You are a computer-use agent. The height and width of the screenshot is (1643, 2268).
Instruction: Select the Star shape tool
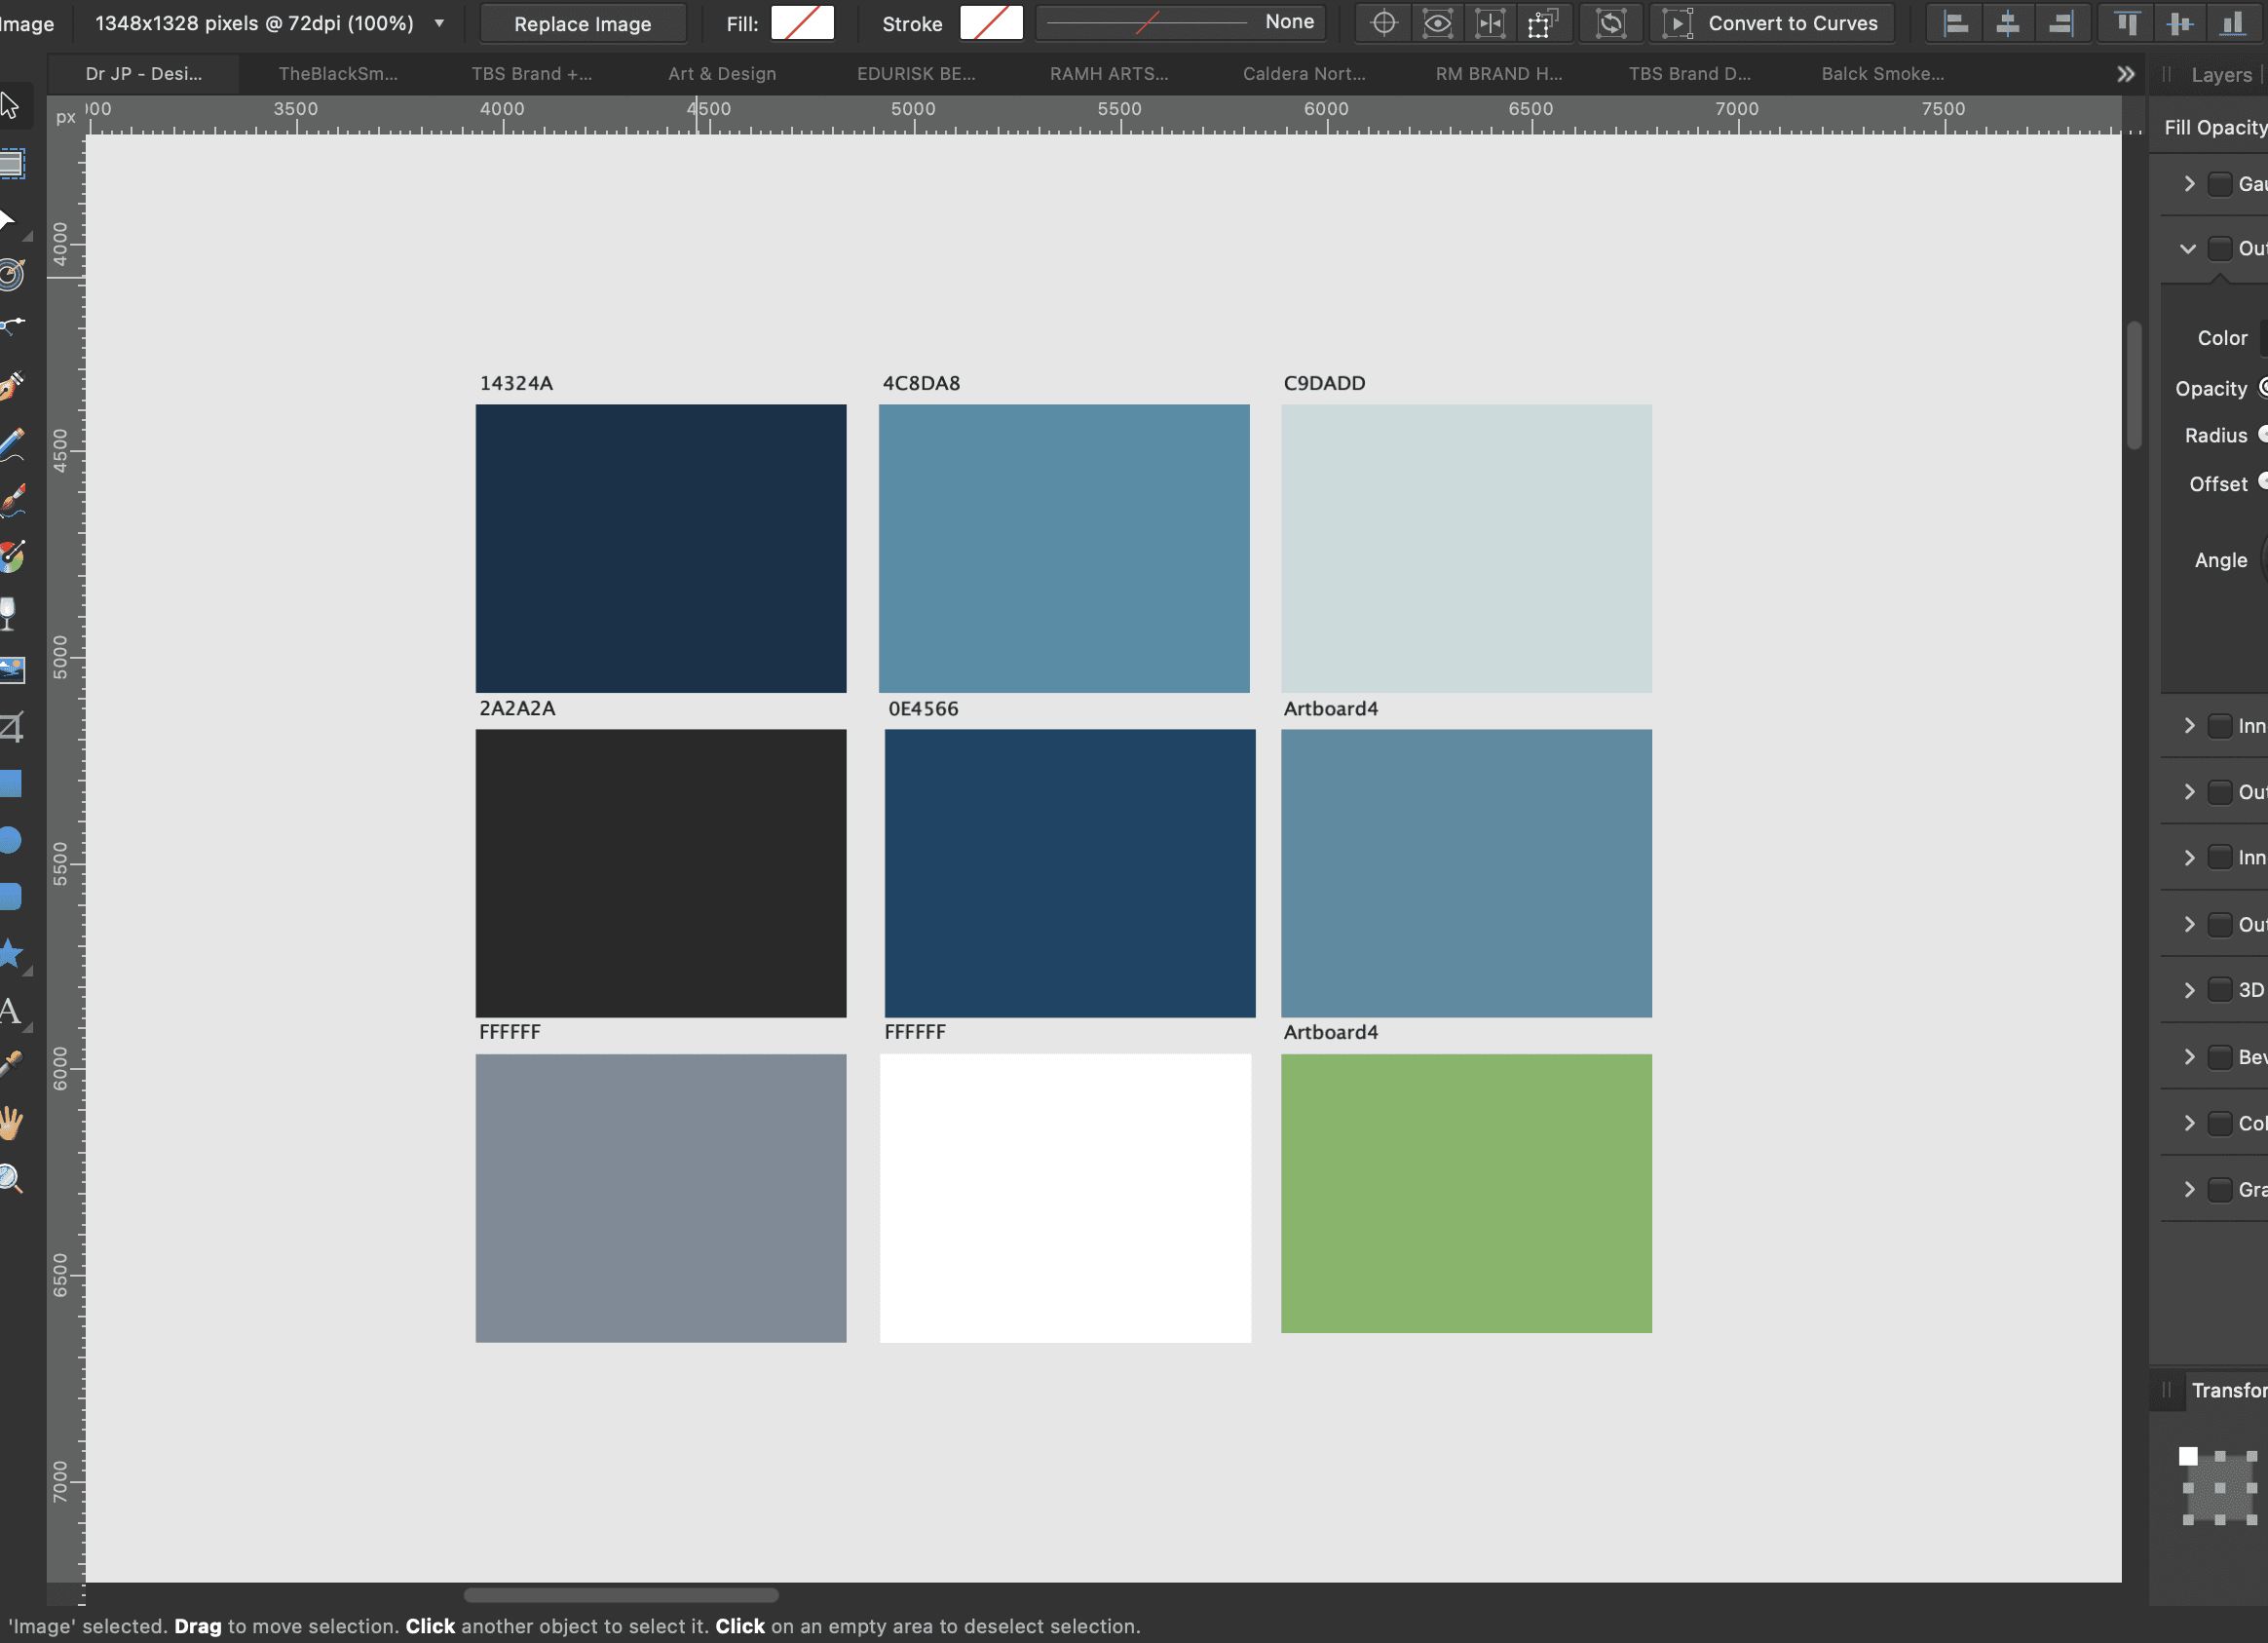(x=11, y=954)
